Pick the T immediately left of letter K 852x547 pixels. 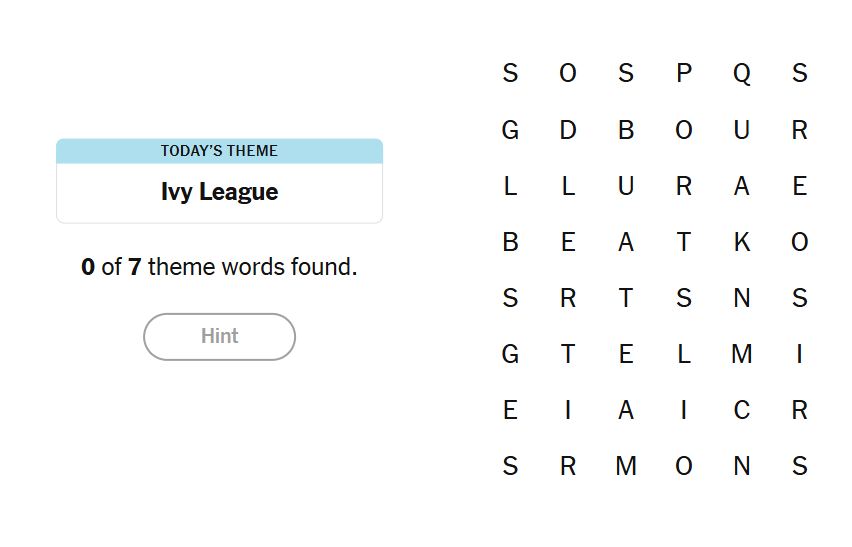point(684,242)
